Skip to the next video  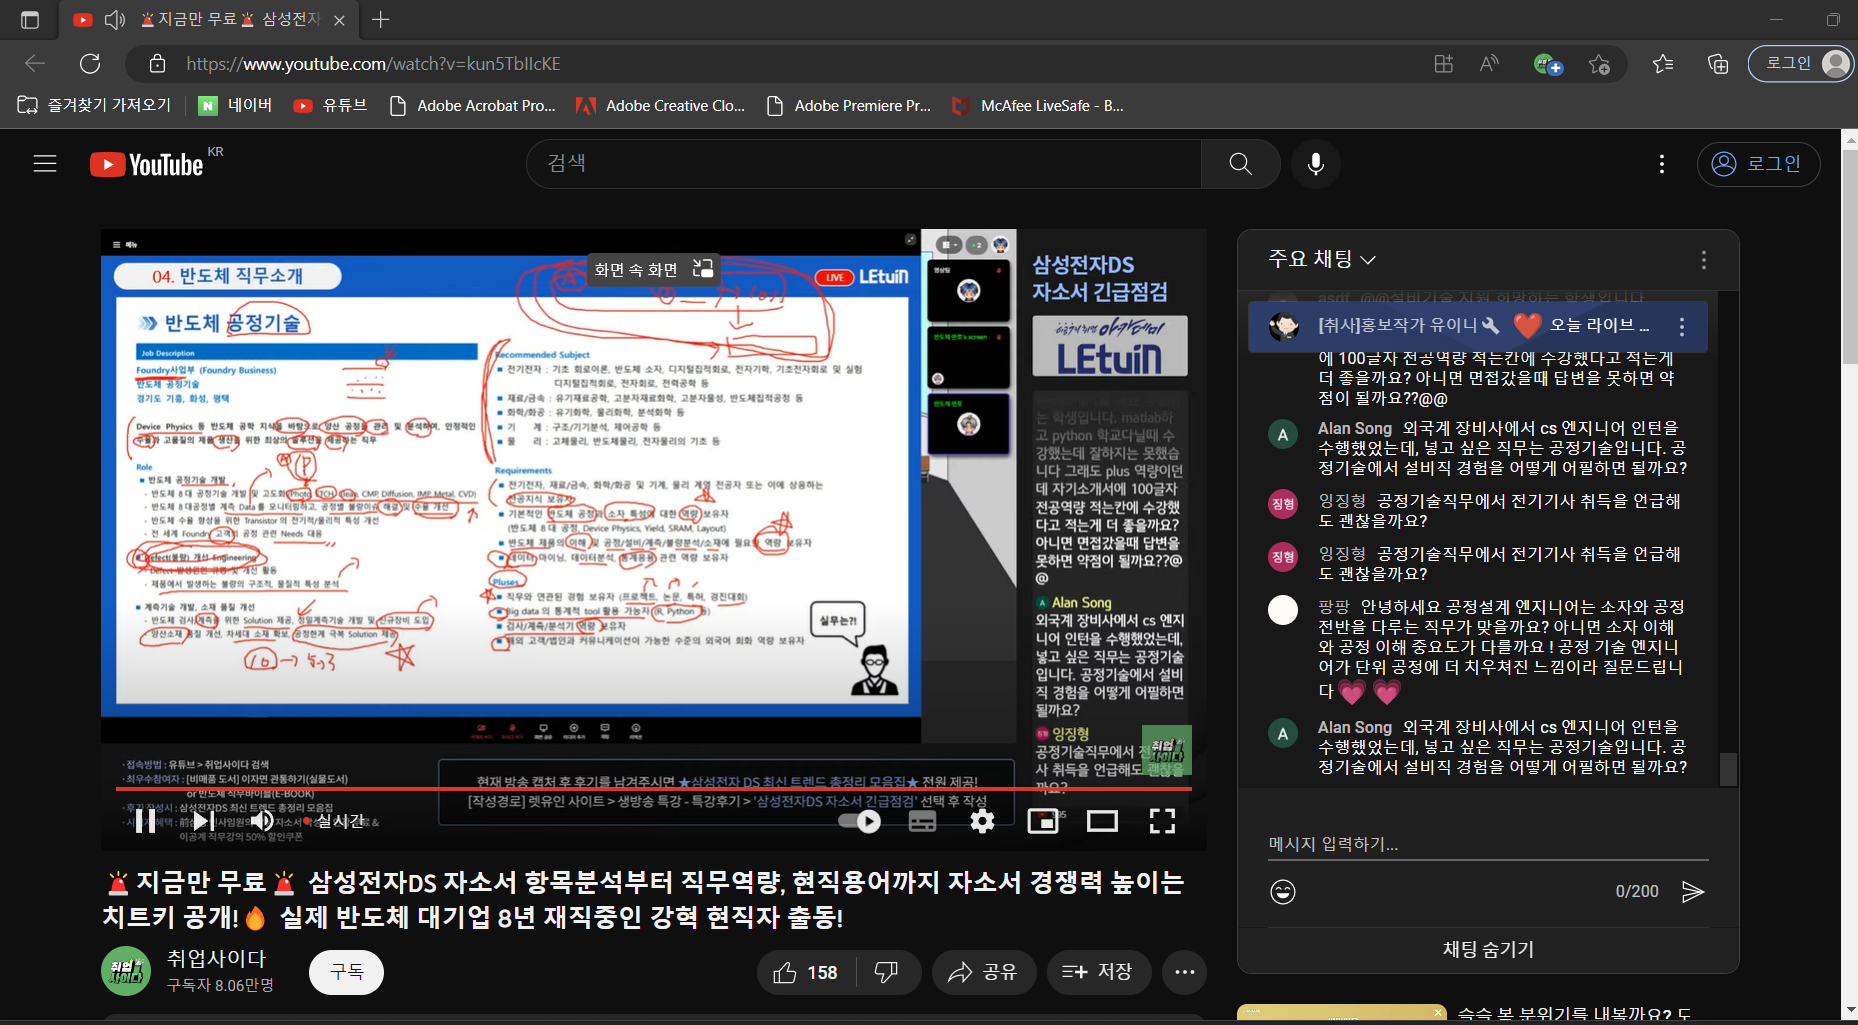(x=202, y=822)
